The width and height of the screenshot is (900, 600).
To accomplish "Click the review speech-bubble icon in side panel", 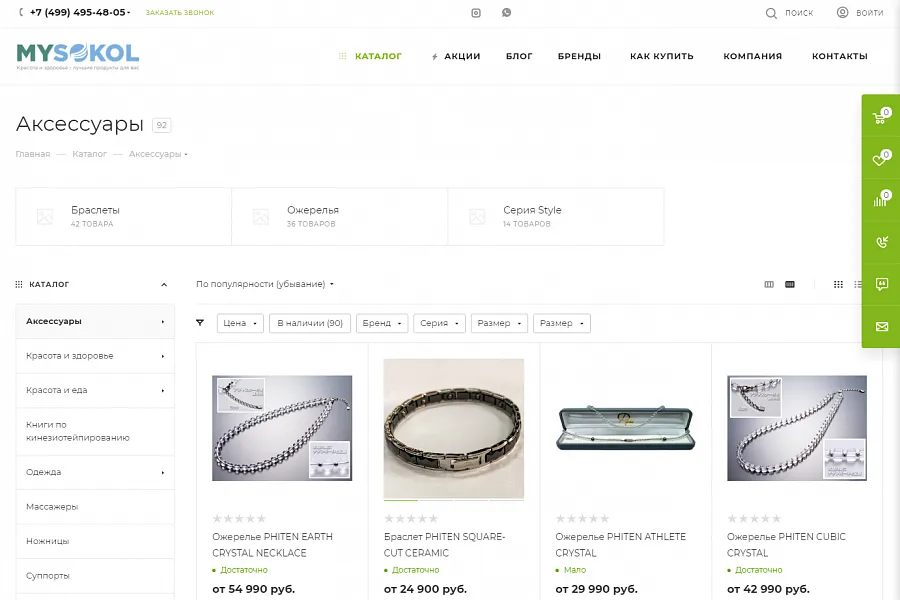I will coord(880,284).
